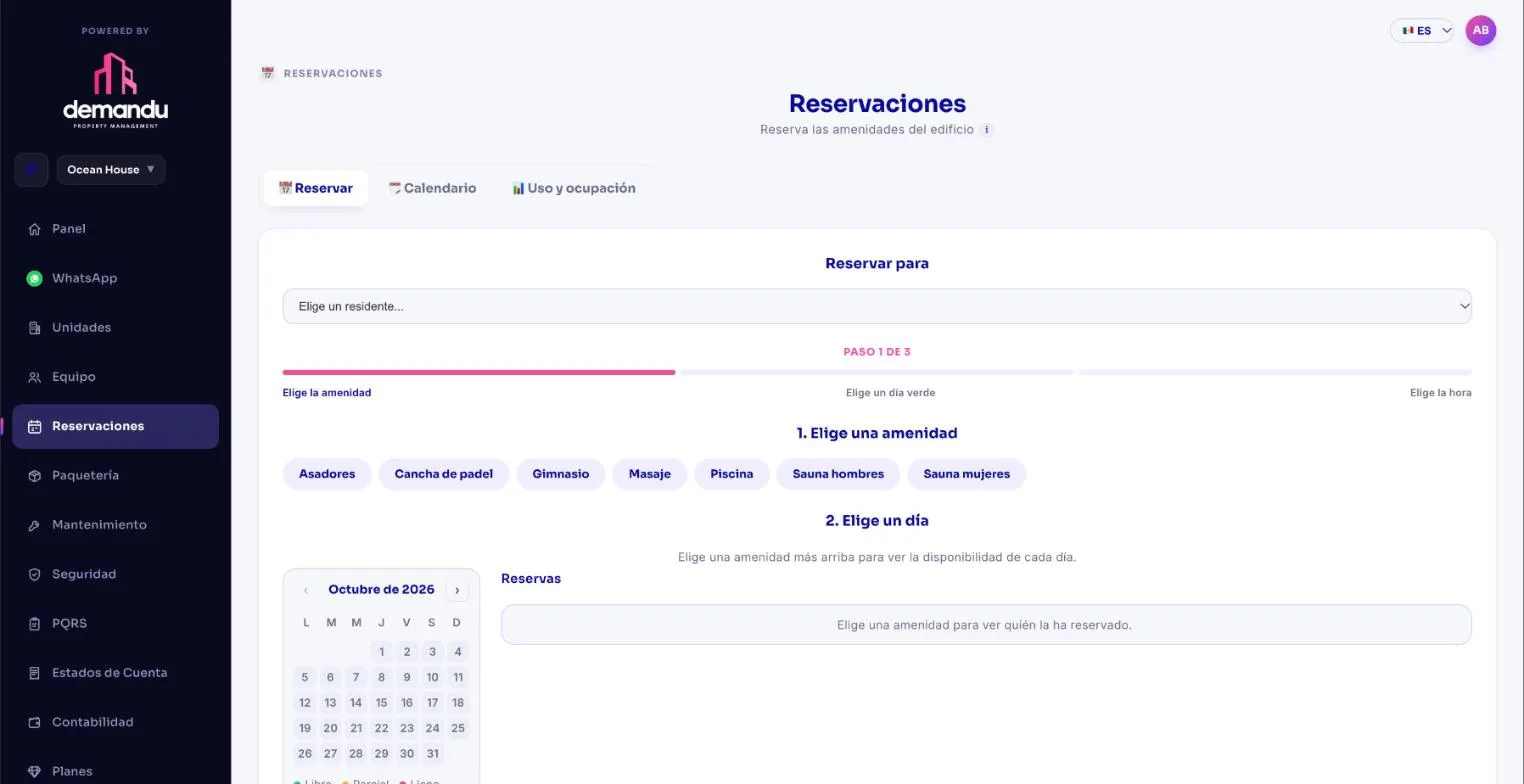Image resolution: width=1524 pixels, height=784 pixels.
Task: Open Seguridad in the sidebar
Action: coord(115,574)
